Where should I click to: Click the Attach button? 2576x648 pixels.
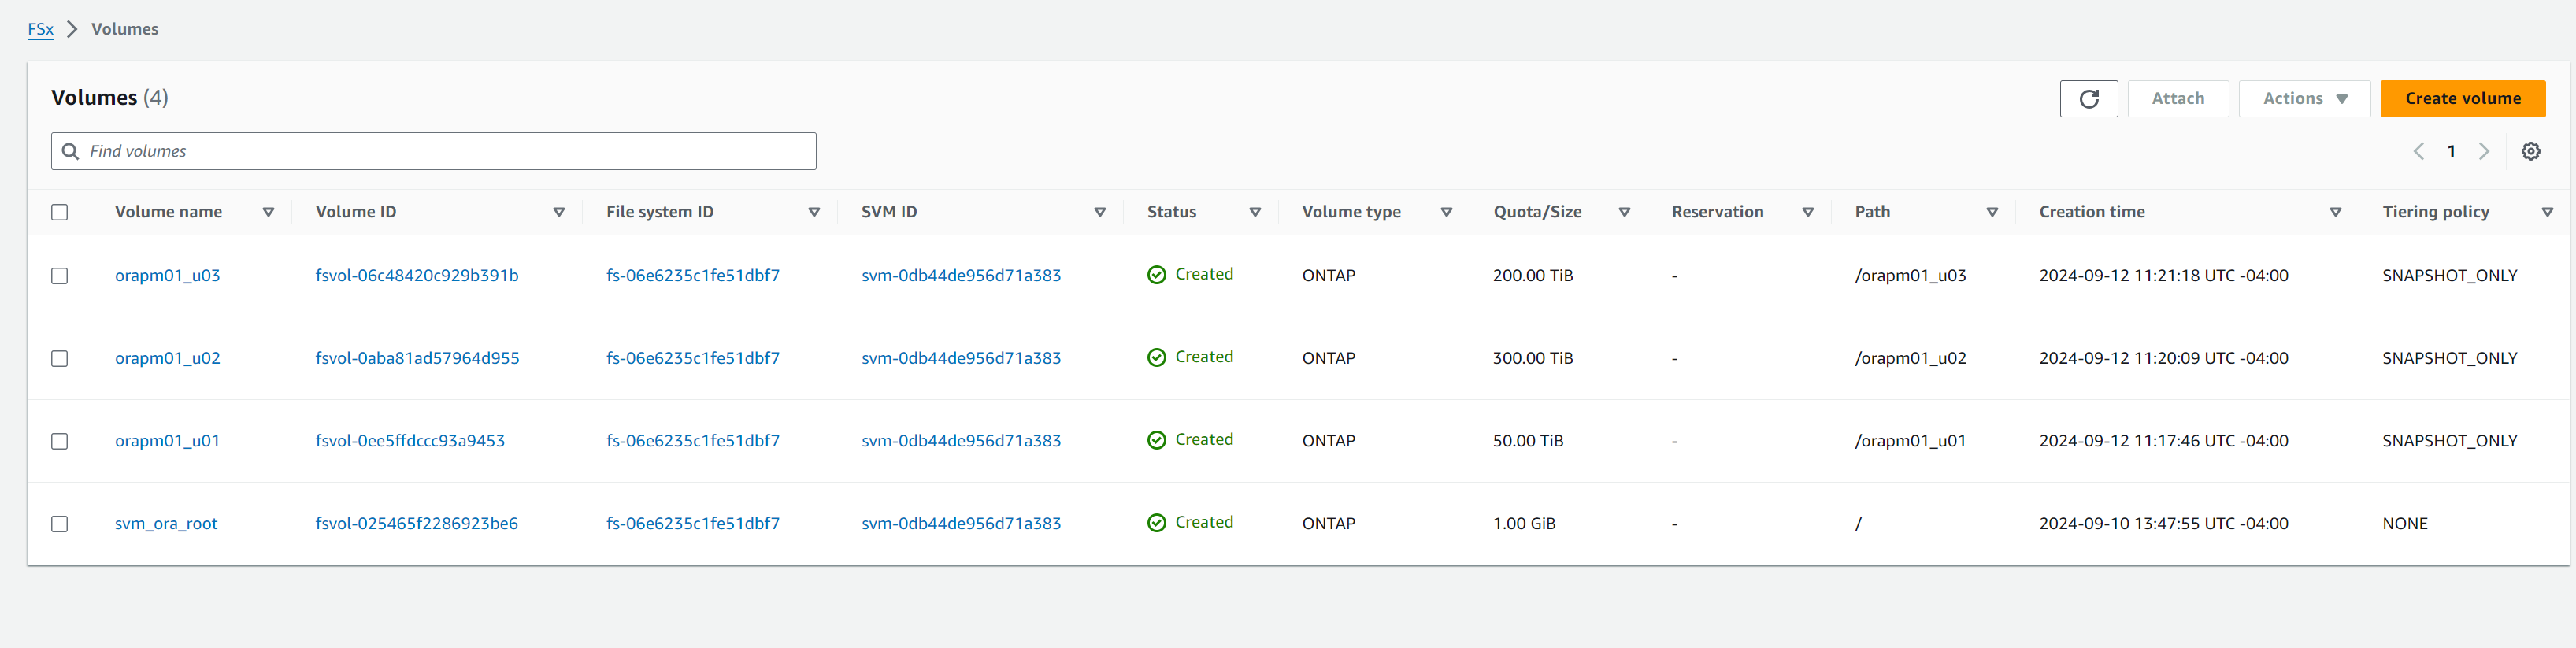(x=2177, y=99)
